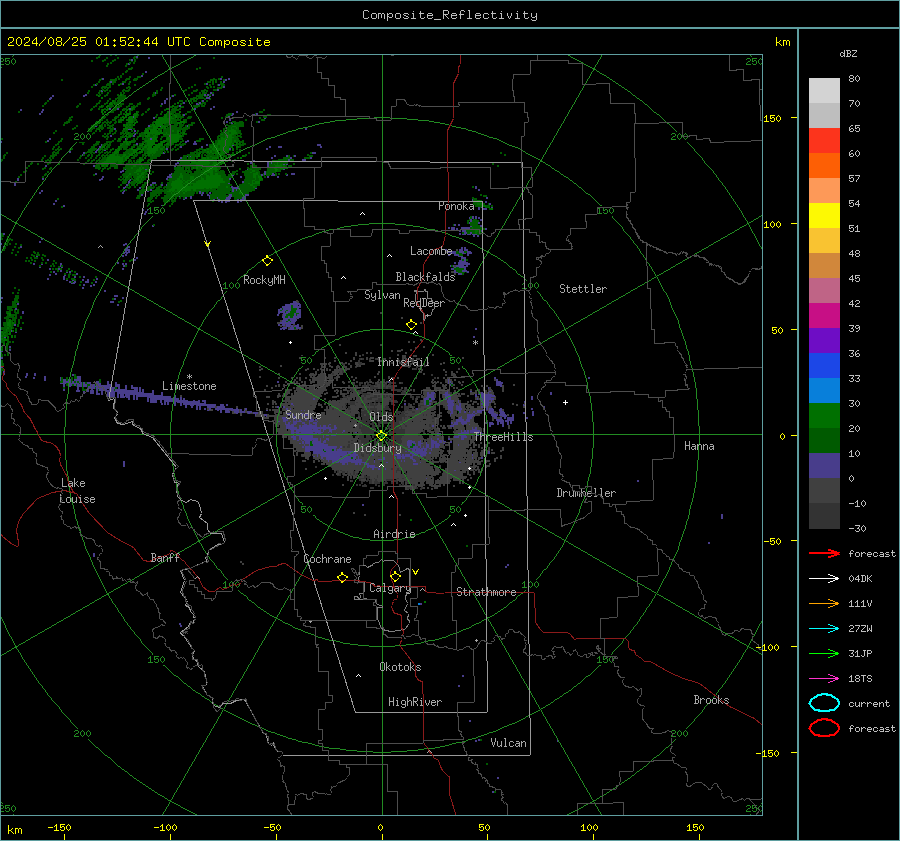Click the Hanna town label
Image resolution: width=900 pixels, height=841 pixels.
(x=699, y=446)
